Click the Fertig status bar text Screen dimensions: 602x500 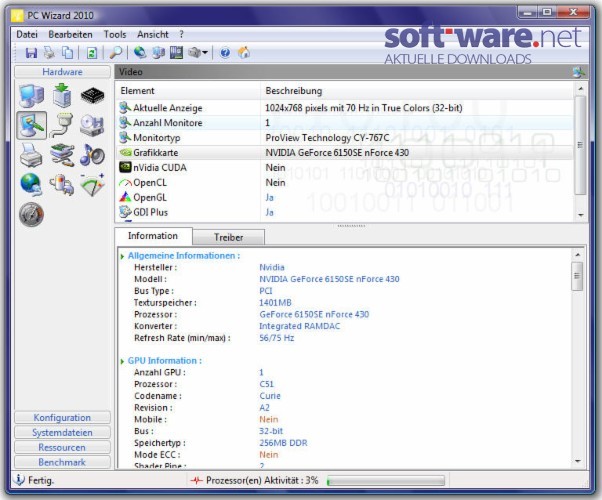click(x=41, y=480)
